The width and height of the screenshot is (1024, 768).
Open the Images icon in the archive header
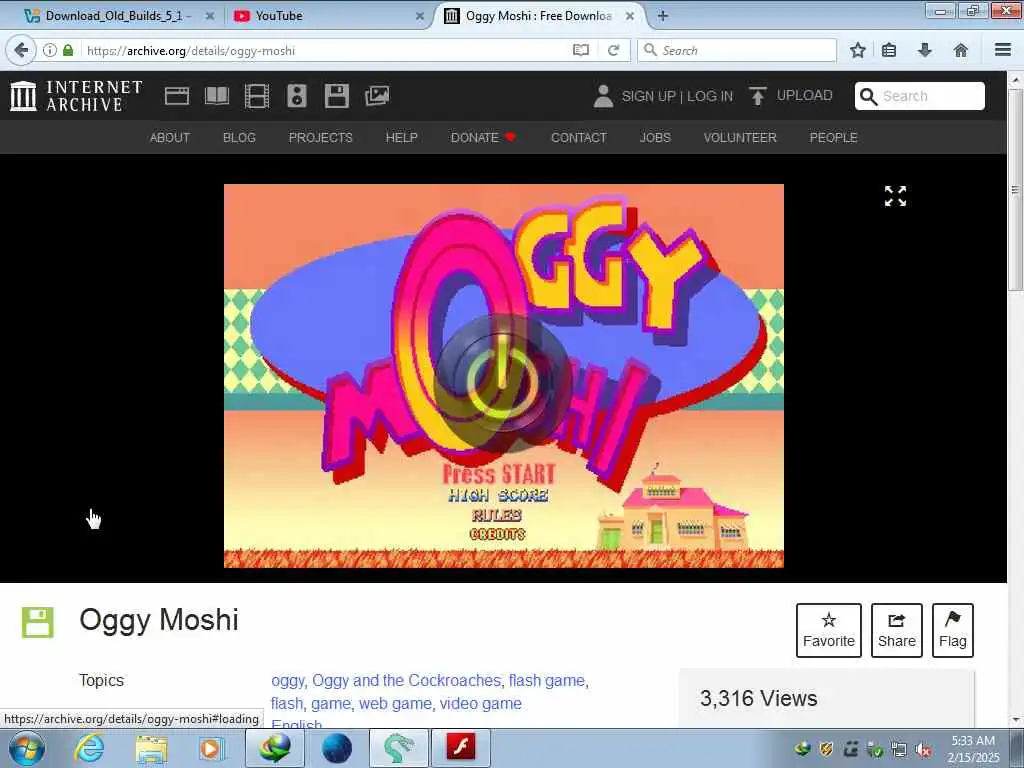377,96
